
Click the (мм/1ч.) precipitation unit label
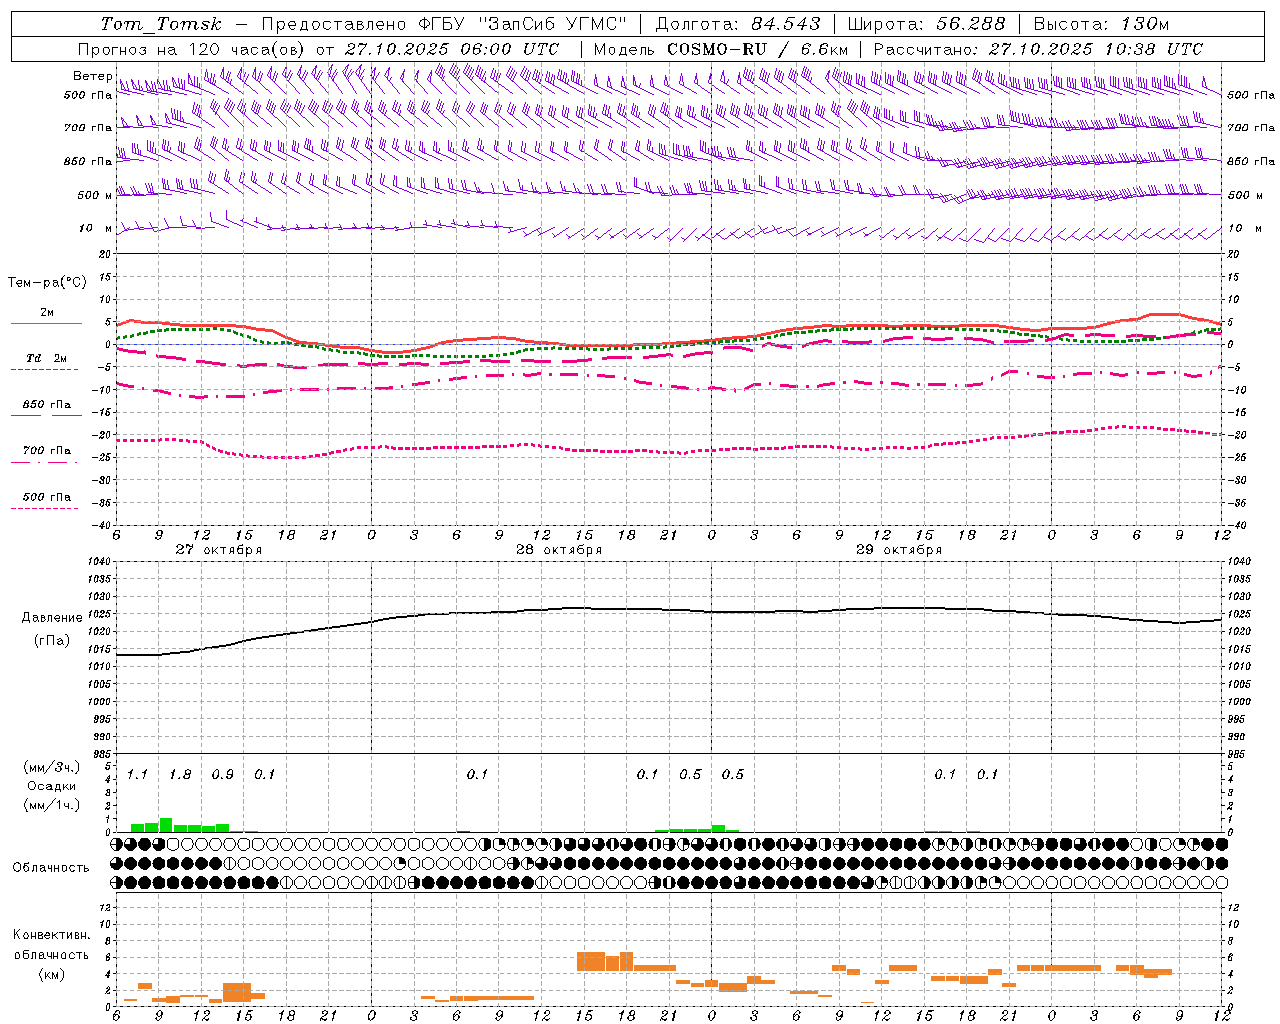pyautogui.click(x=52, y=805)
